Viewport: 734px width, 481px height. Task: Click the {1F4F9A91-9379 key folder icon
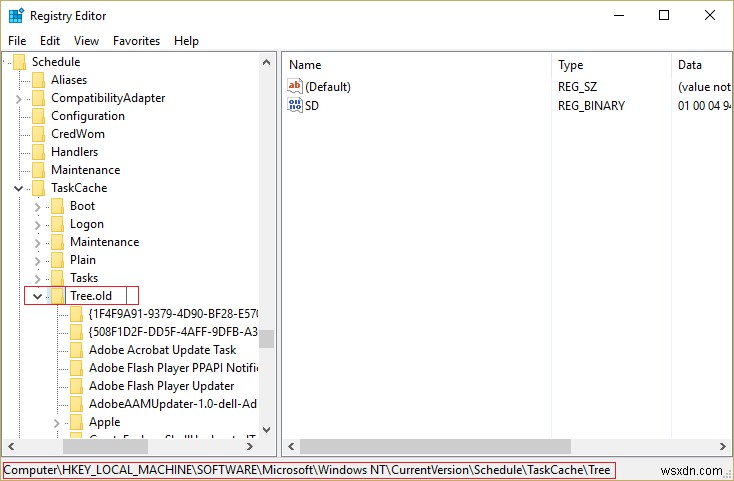[76, 314]
